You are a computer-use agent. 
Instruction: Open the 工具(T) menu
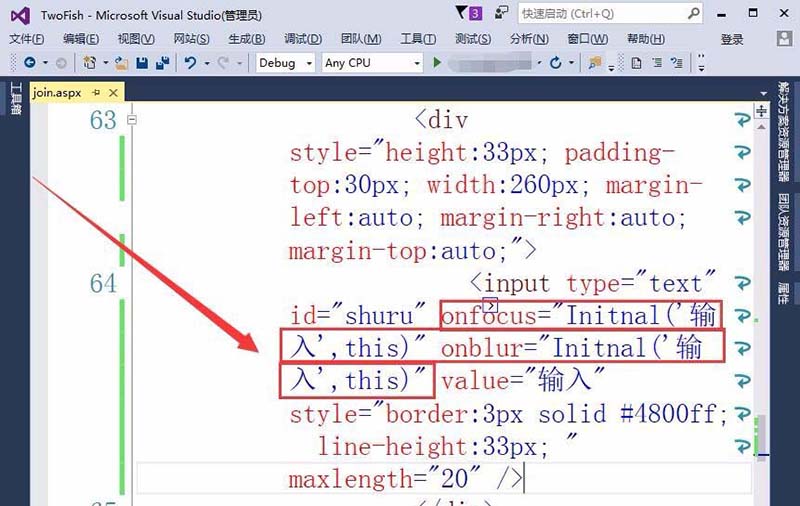(418, 39)
